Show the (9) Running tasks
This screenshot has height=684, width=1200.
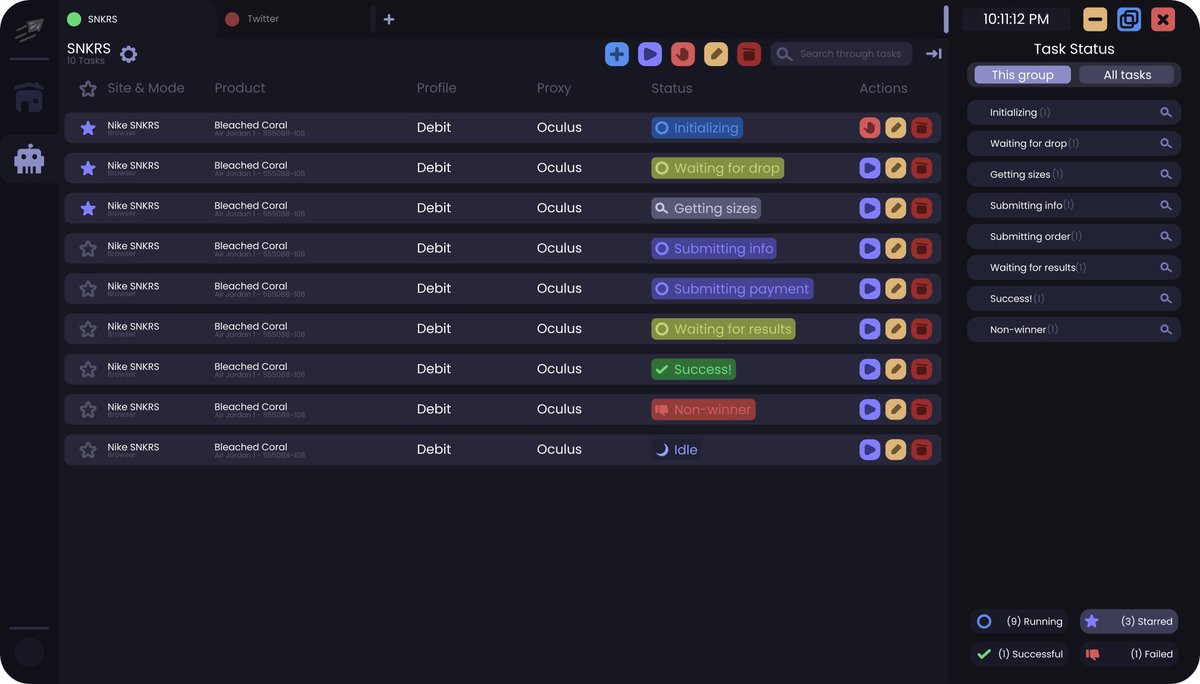(1019, 621)
